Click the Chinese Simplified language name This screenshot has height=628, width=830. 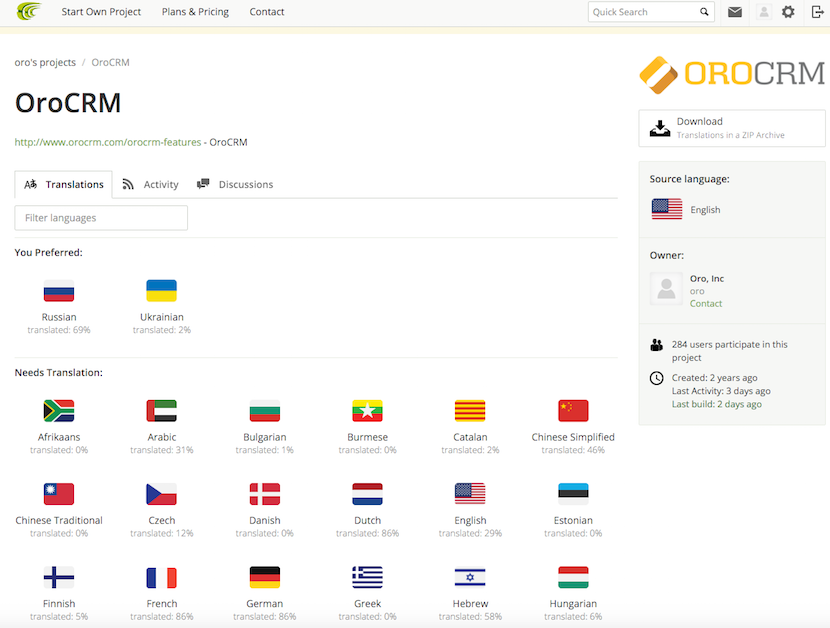(x=573, y=437)
